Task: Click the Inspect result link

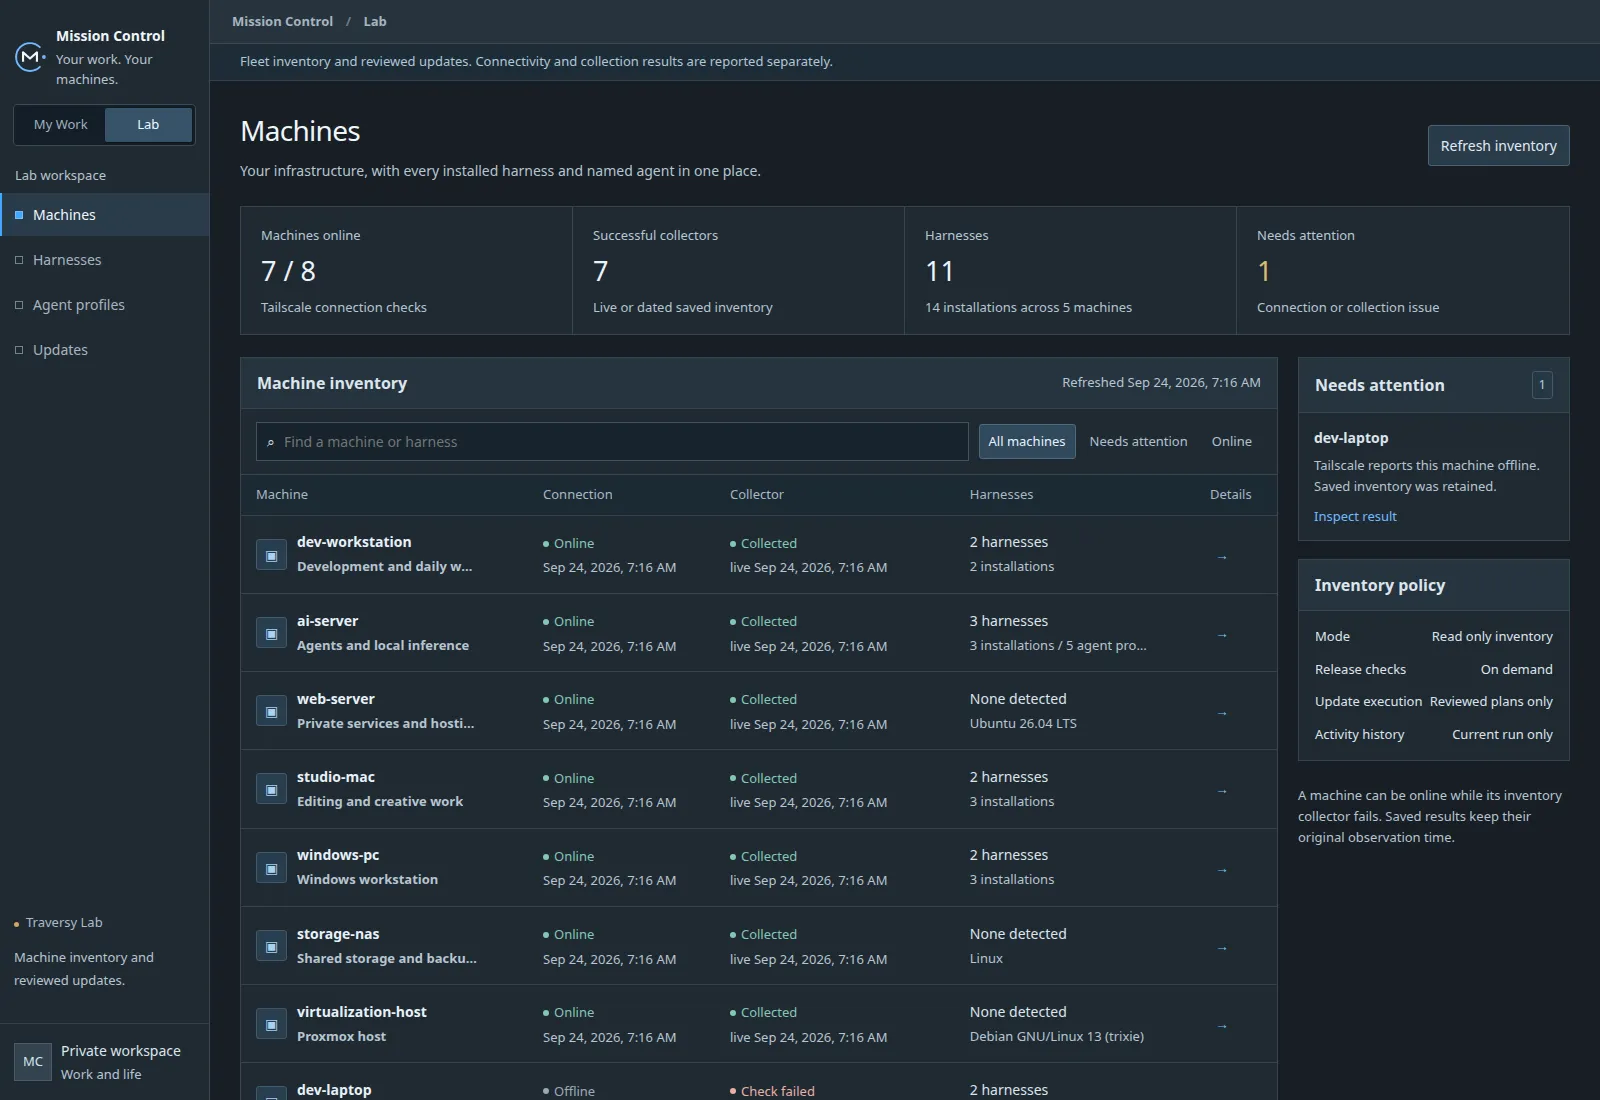Action: coord(1355,516)
